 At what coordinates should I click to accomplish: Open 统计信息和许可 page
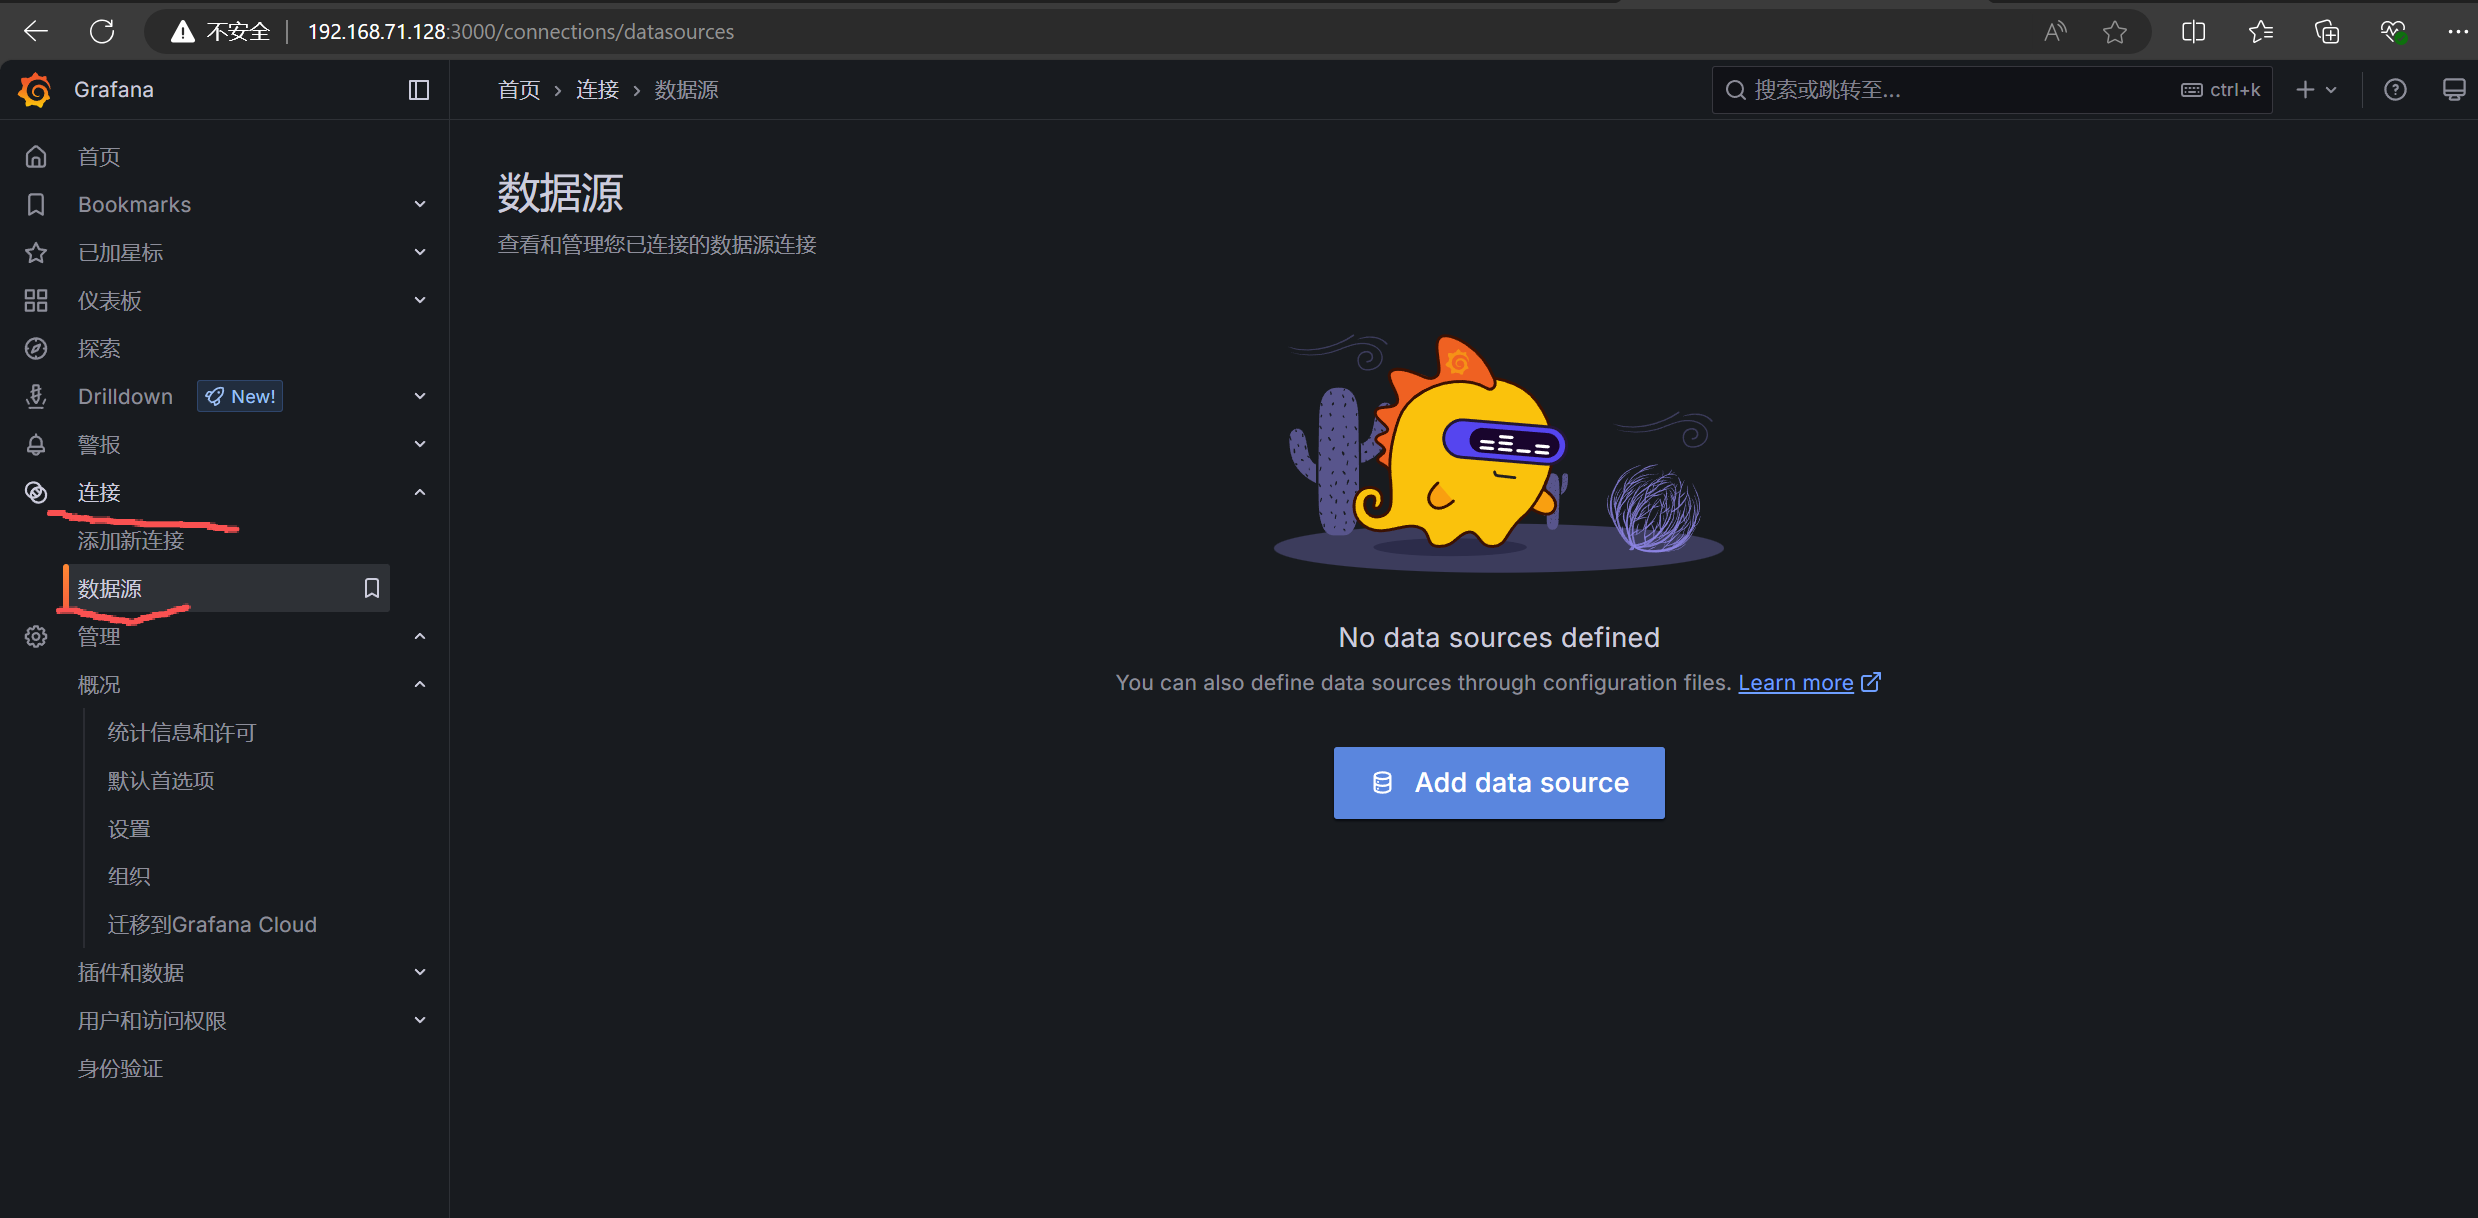pyautogui.click(x=181, y=733)
